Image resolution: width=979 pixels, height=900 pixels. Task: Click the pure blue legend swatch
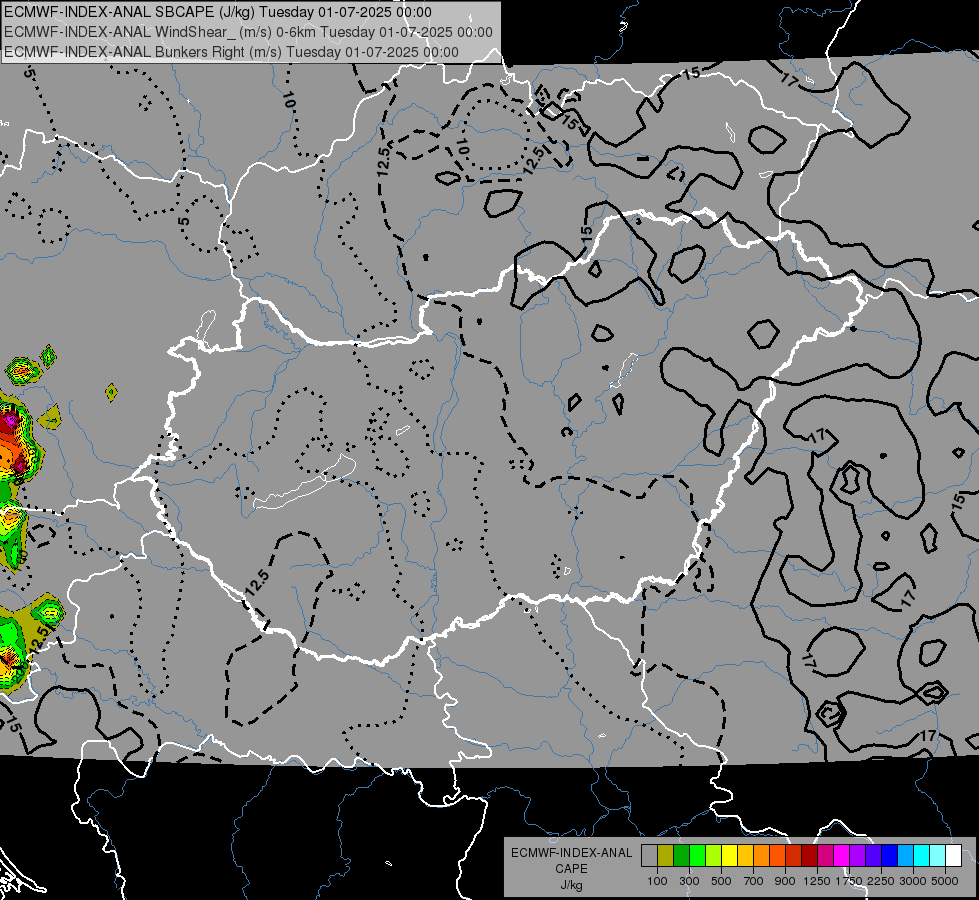coord(890,855)
